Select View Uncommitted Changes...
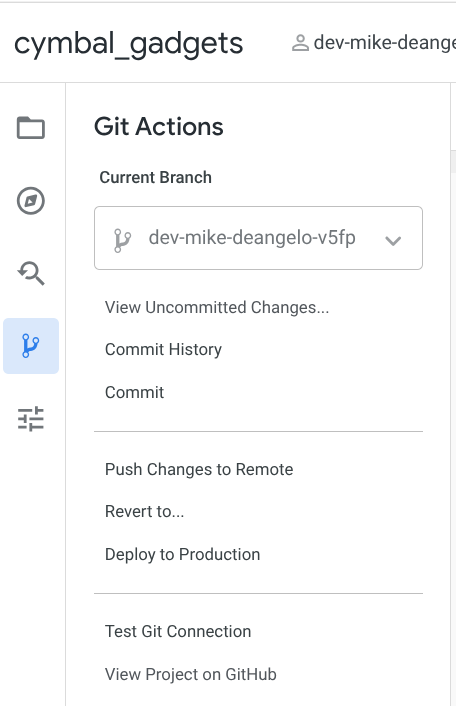This screenshot has width=456, height=706. pyautogui.click(x=217, y=308)
